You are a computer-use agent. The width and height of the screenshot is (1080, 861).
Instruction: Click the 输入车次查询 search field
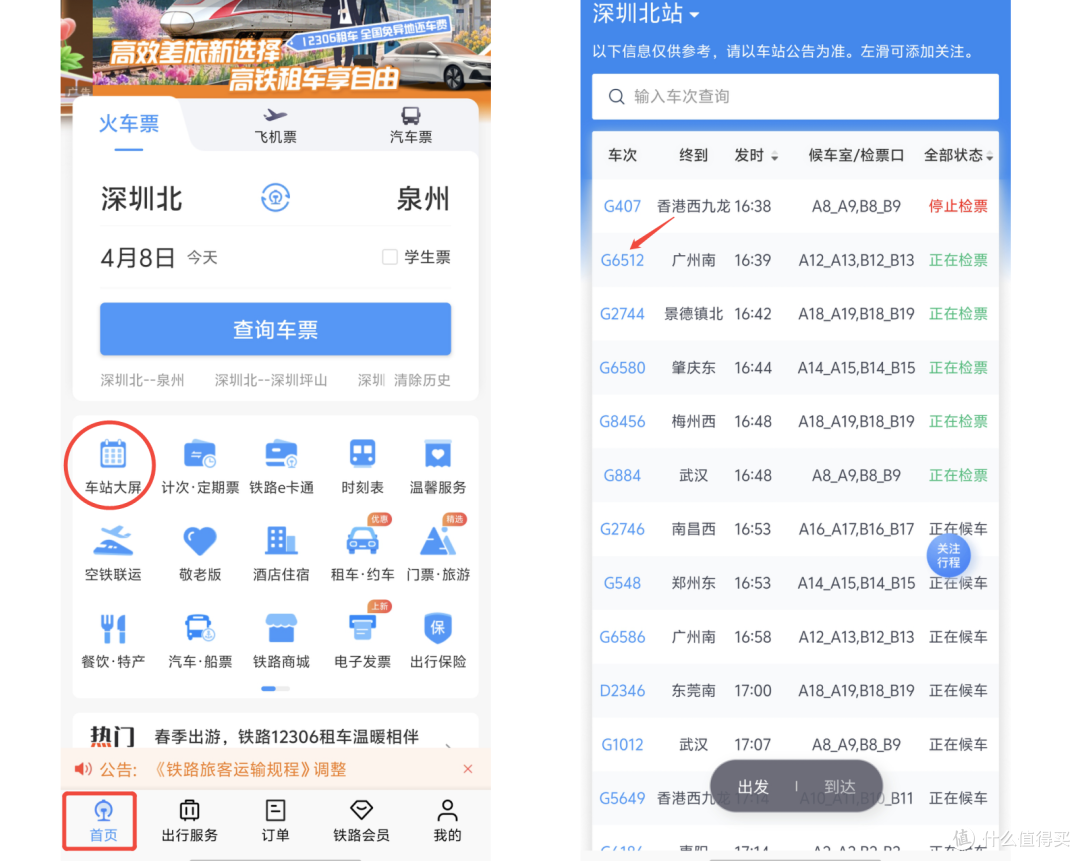[x=796, y=96]
